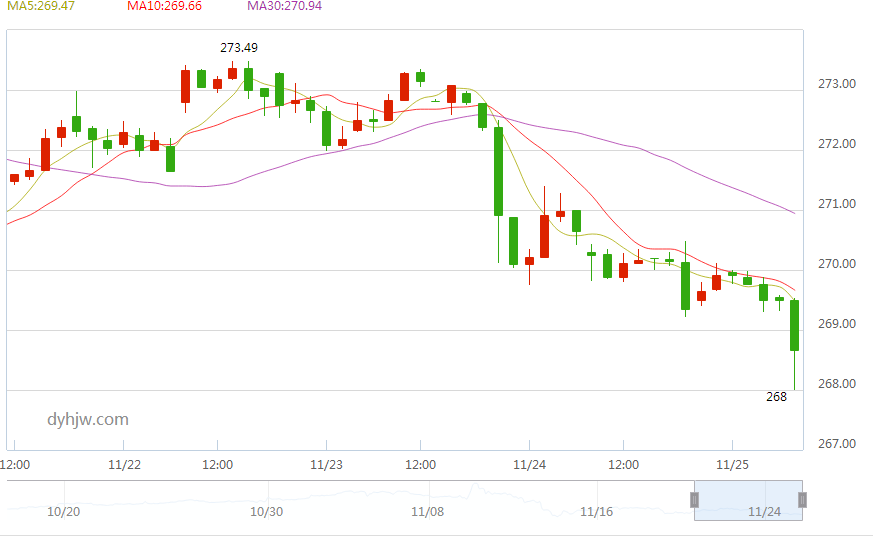Click the left handle of the range slider

(695, 500)
